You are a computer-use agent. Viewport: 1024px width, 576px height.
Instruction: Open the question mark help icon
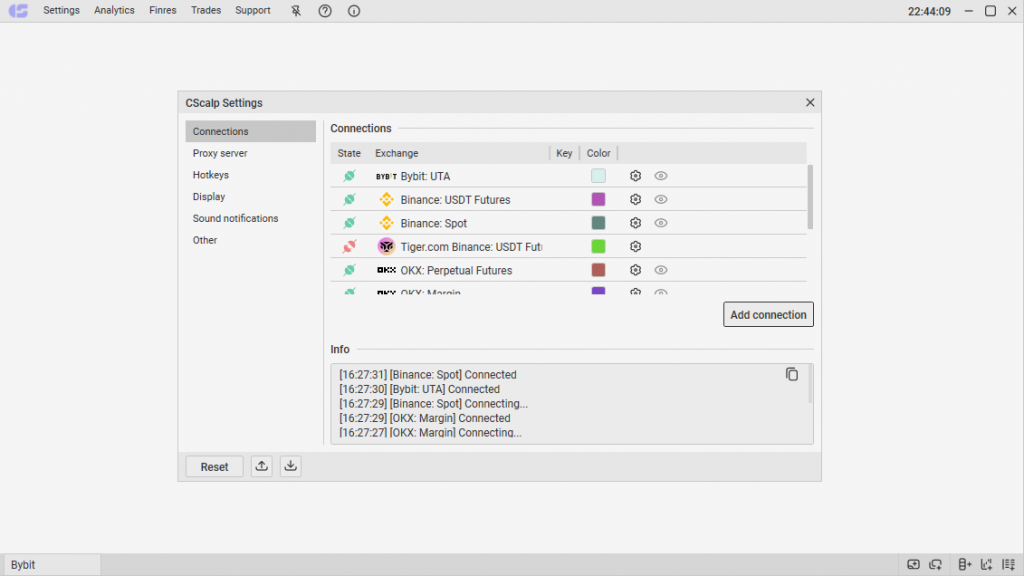(x=325, y=11)
